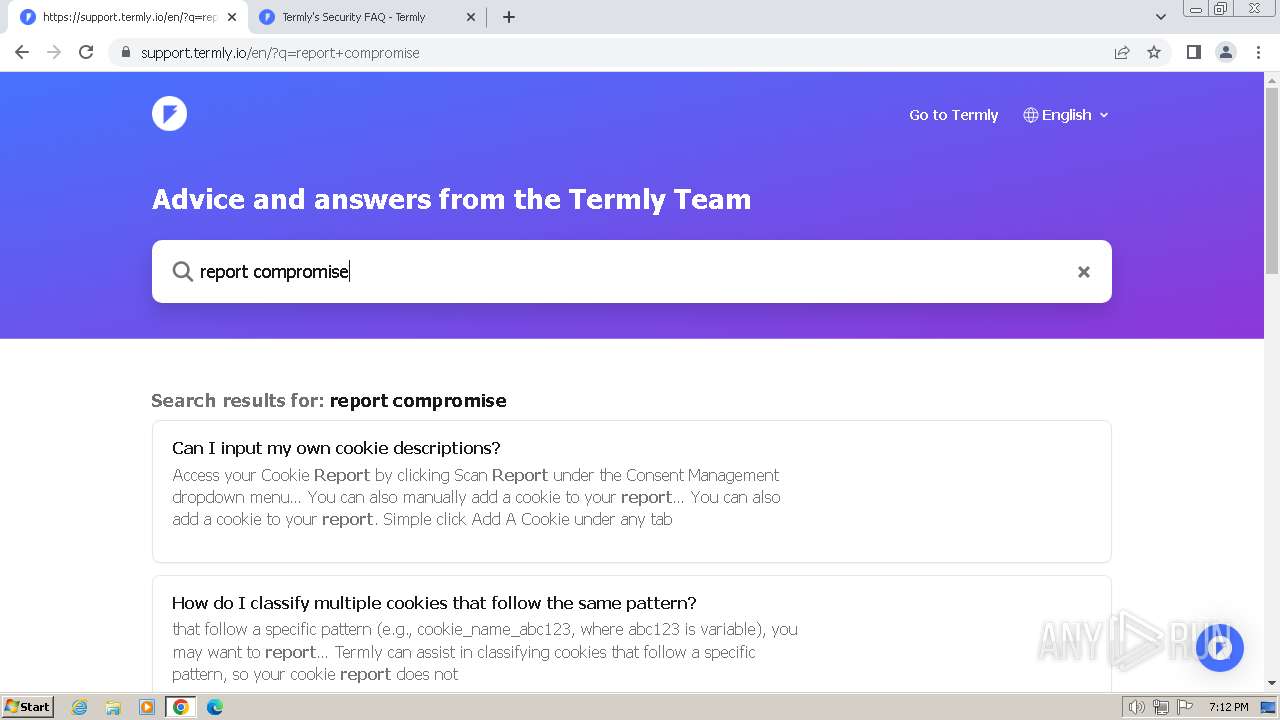Click the address bar URL
The width and height of the screenshot is (1280, 720).
280,53
